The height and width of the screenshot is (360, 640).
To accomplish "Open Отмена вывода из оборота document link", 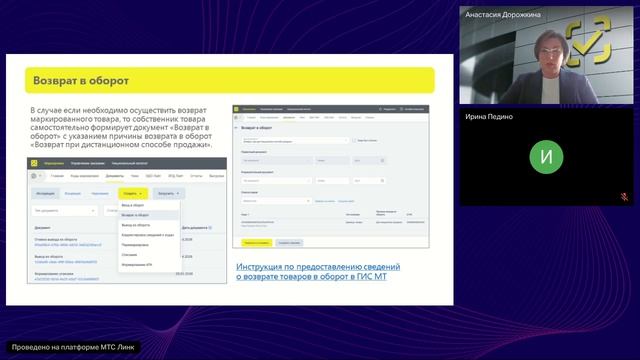I will (68, 245).
